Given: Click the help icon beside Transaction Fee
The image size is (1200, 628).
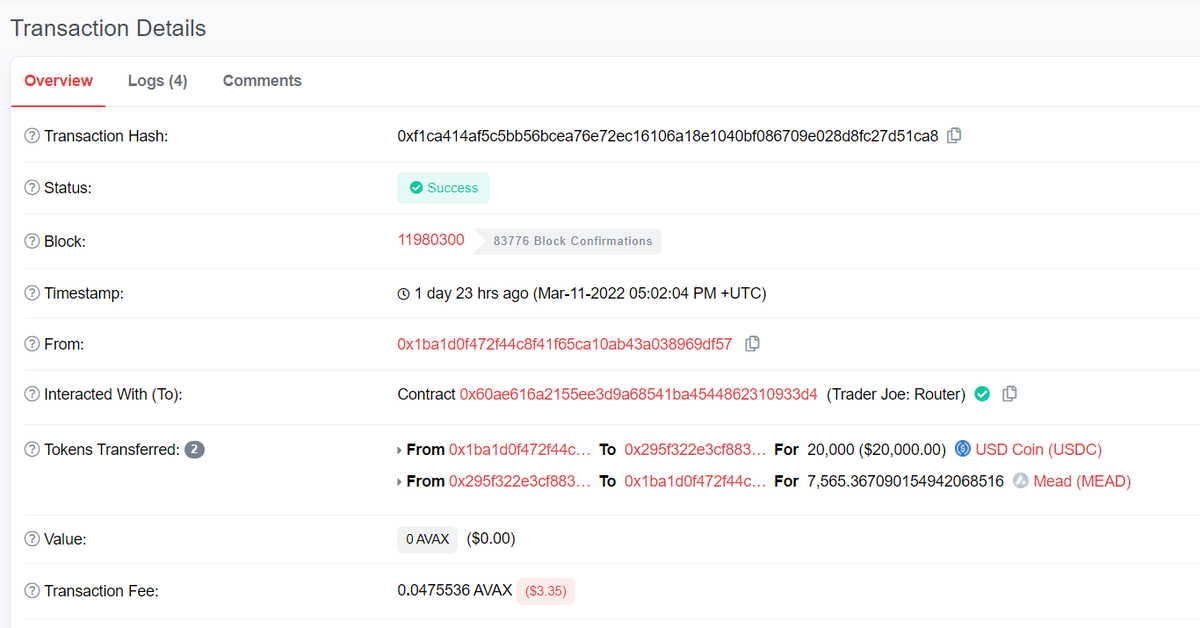Looking at the screenshot, I should 32,591.
